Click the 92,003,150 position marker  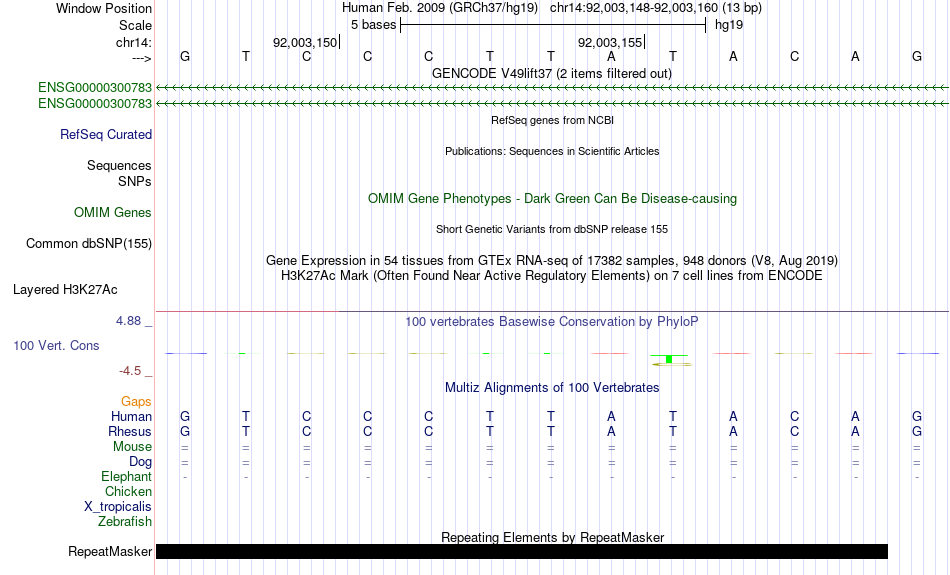[305, 42]
